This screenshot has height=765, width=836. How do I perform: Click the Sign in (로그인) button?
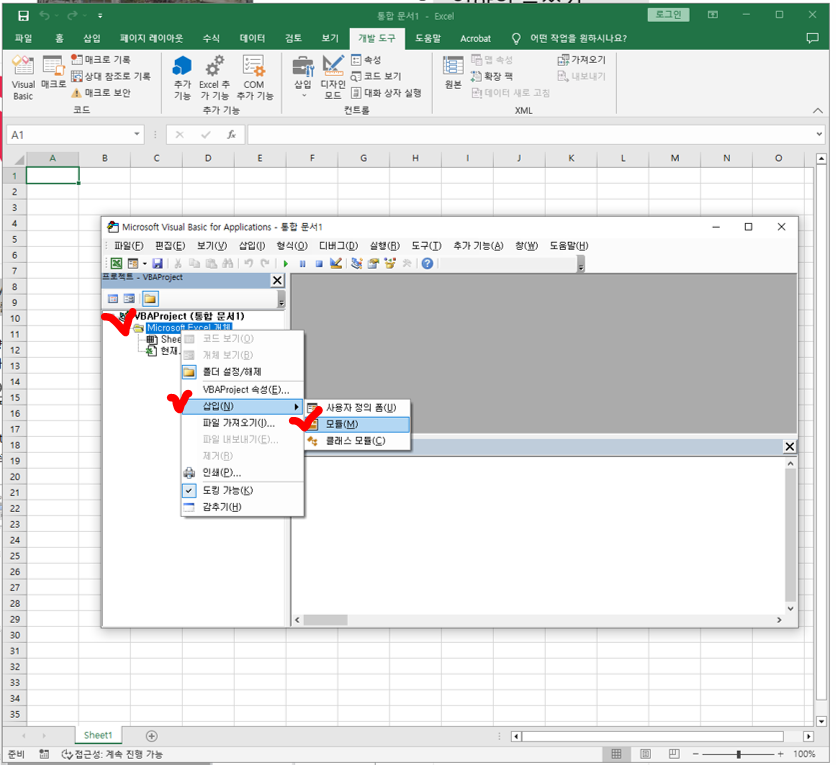tap(668, 15)
